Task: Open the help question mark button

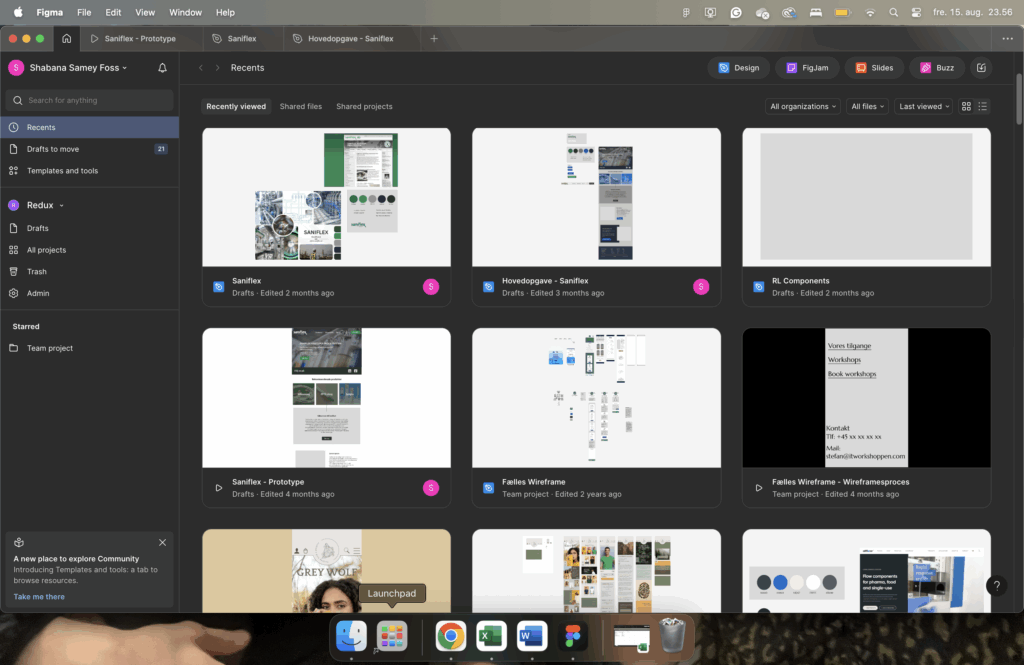Action: click(995, 586)
